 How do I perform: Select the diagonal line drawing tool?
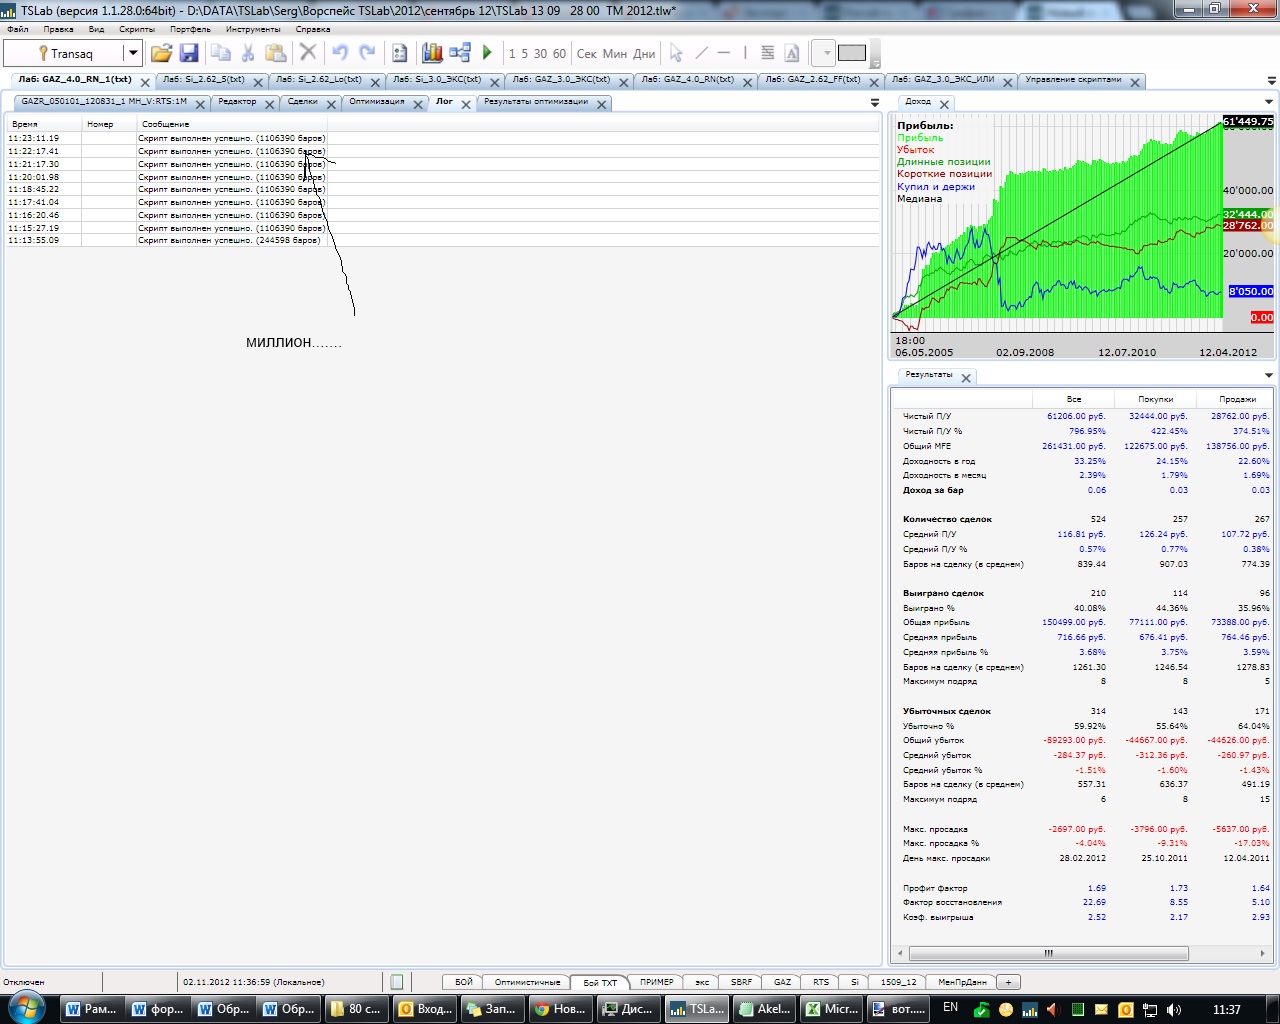click(x=701, y=53)
